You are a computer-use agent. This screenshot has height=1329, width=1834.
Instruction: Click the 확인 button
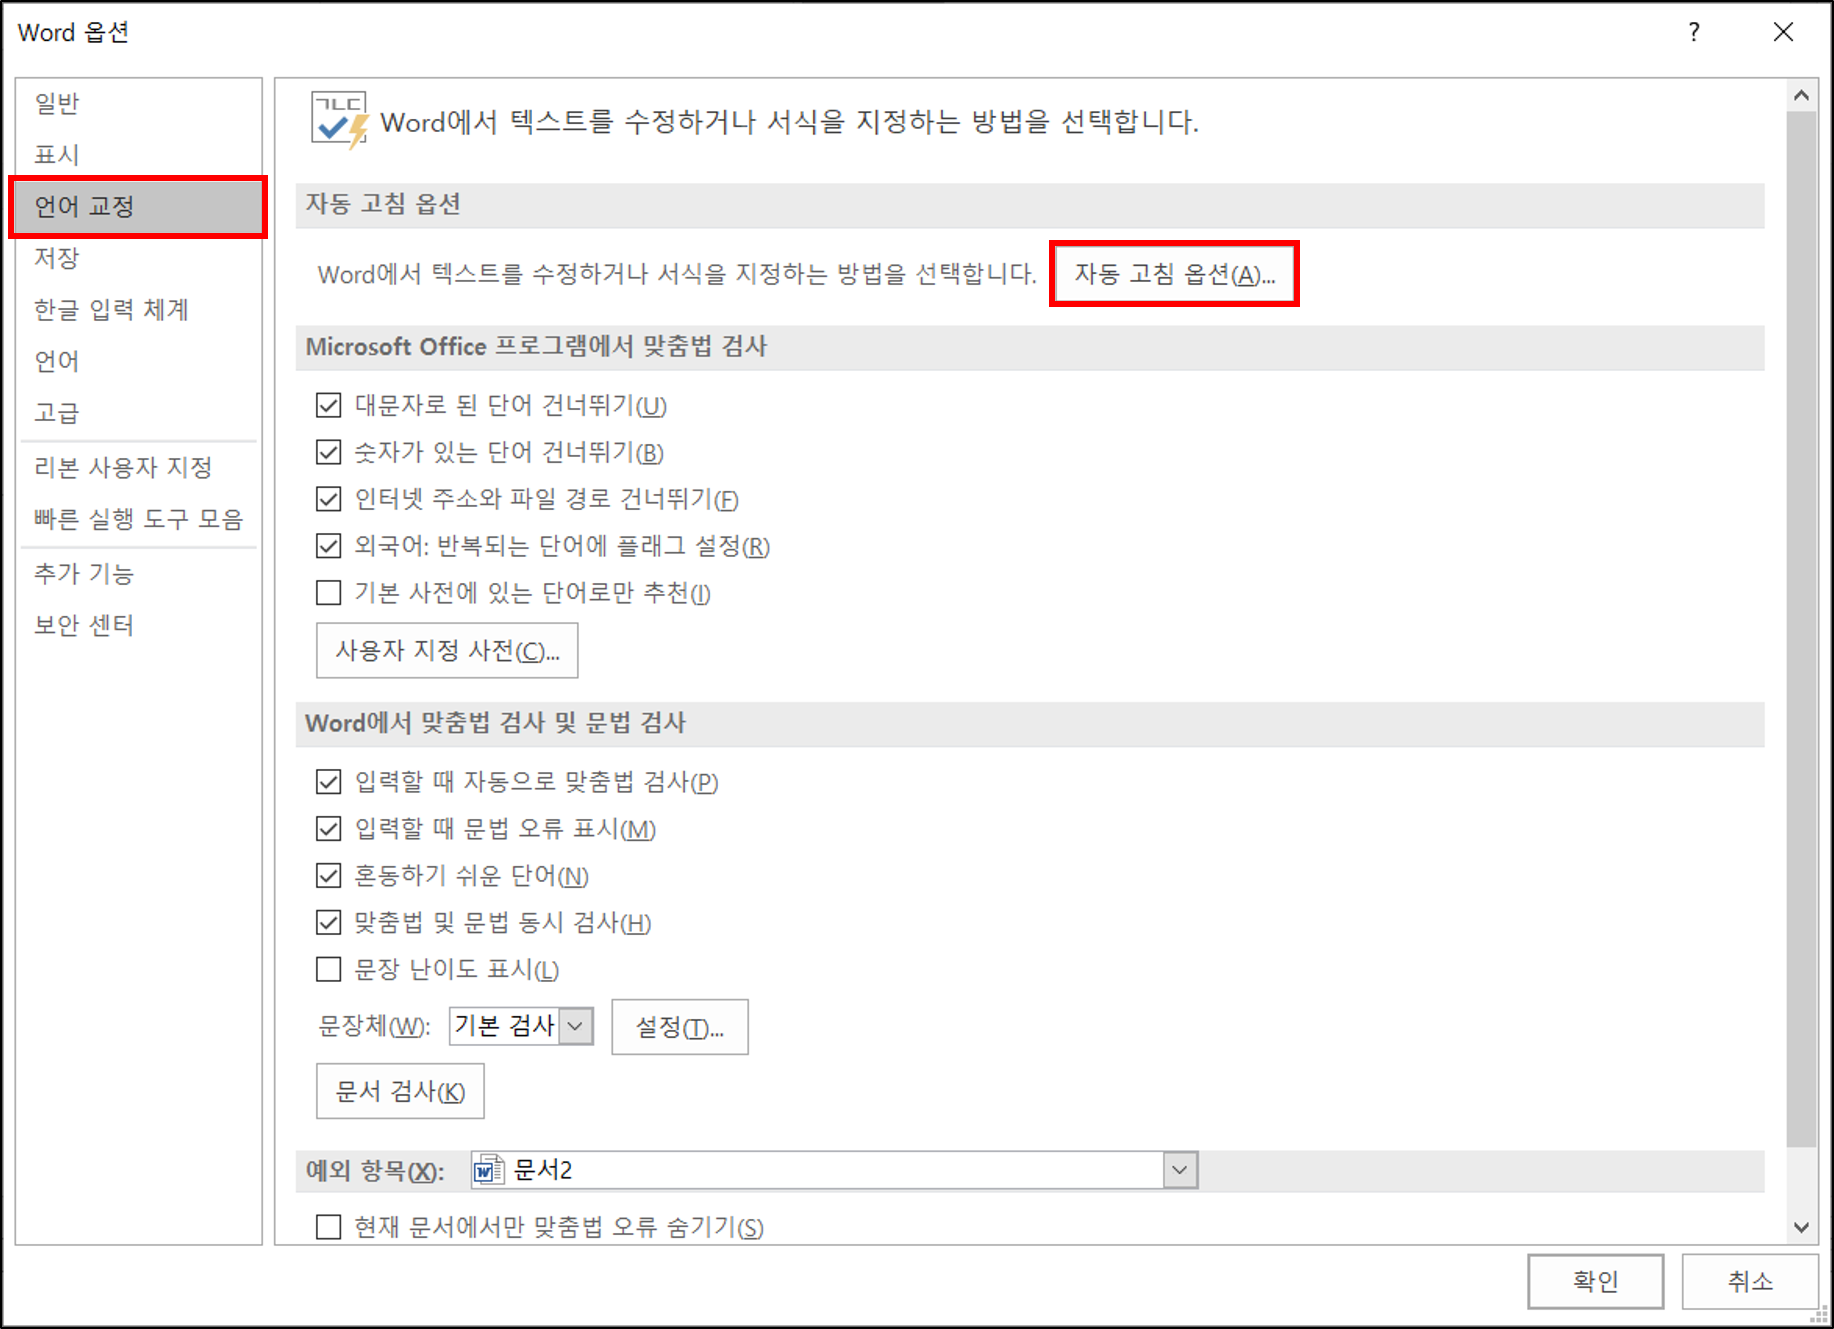point(1596,1281)
